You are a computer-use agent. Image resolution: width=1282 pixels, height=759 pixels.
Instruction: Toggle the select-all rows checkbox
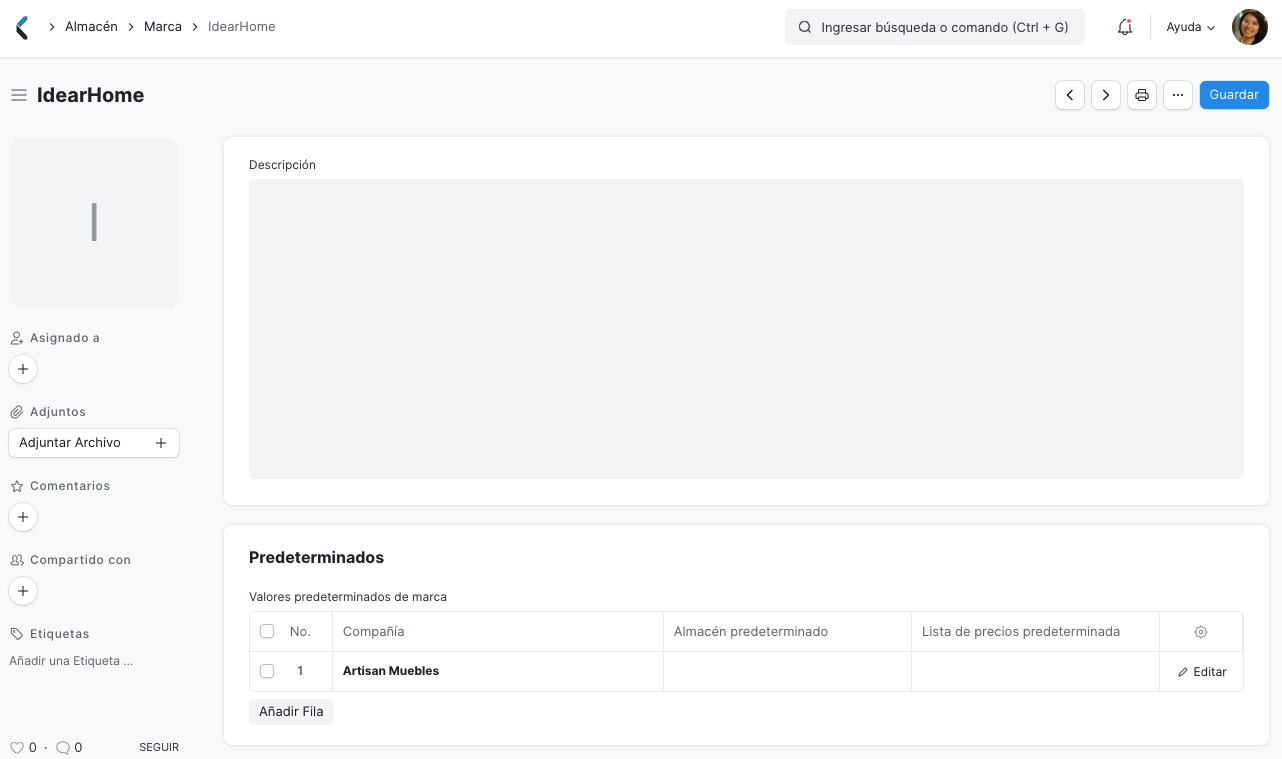267,631
